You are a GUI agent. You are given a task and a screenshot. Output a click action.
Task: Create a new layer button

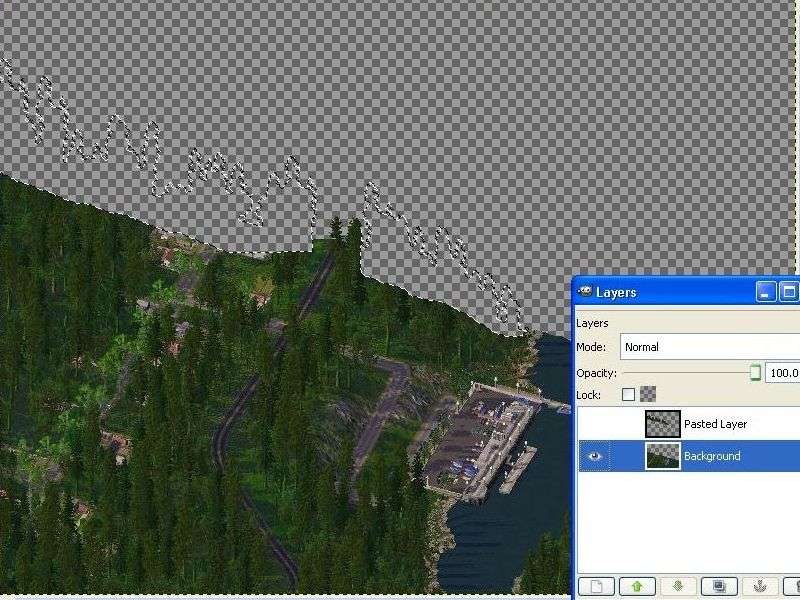596,586
